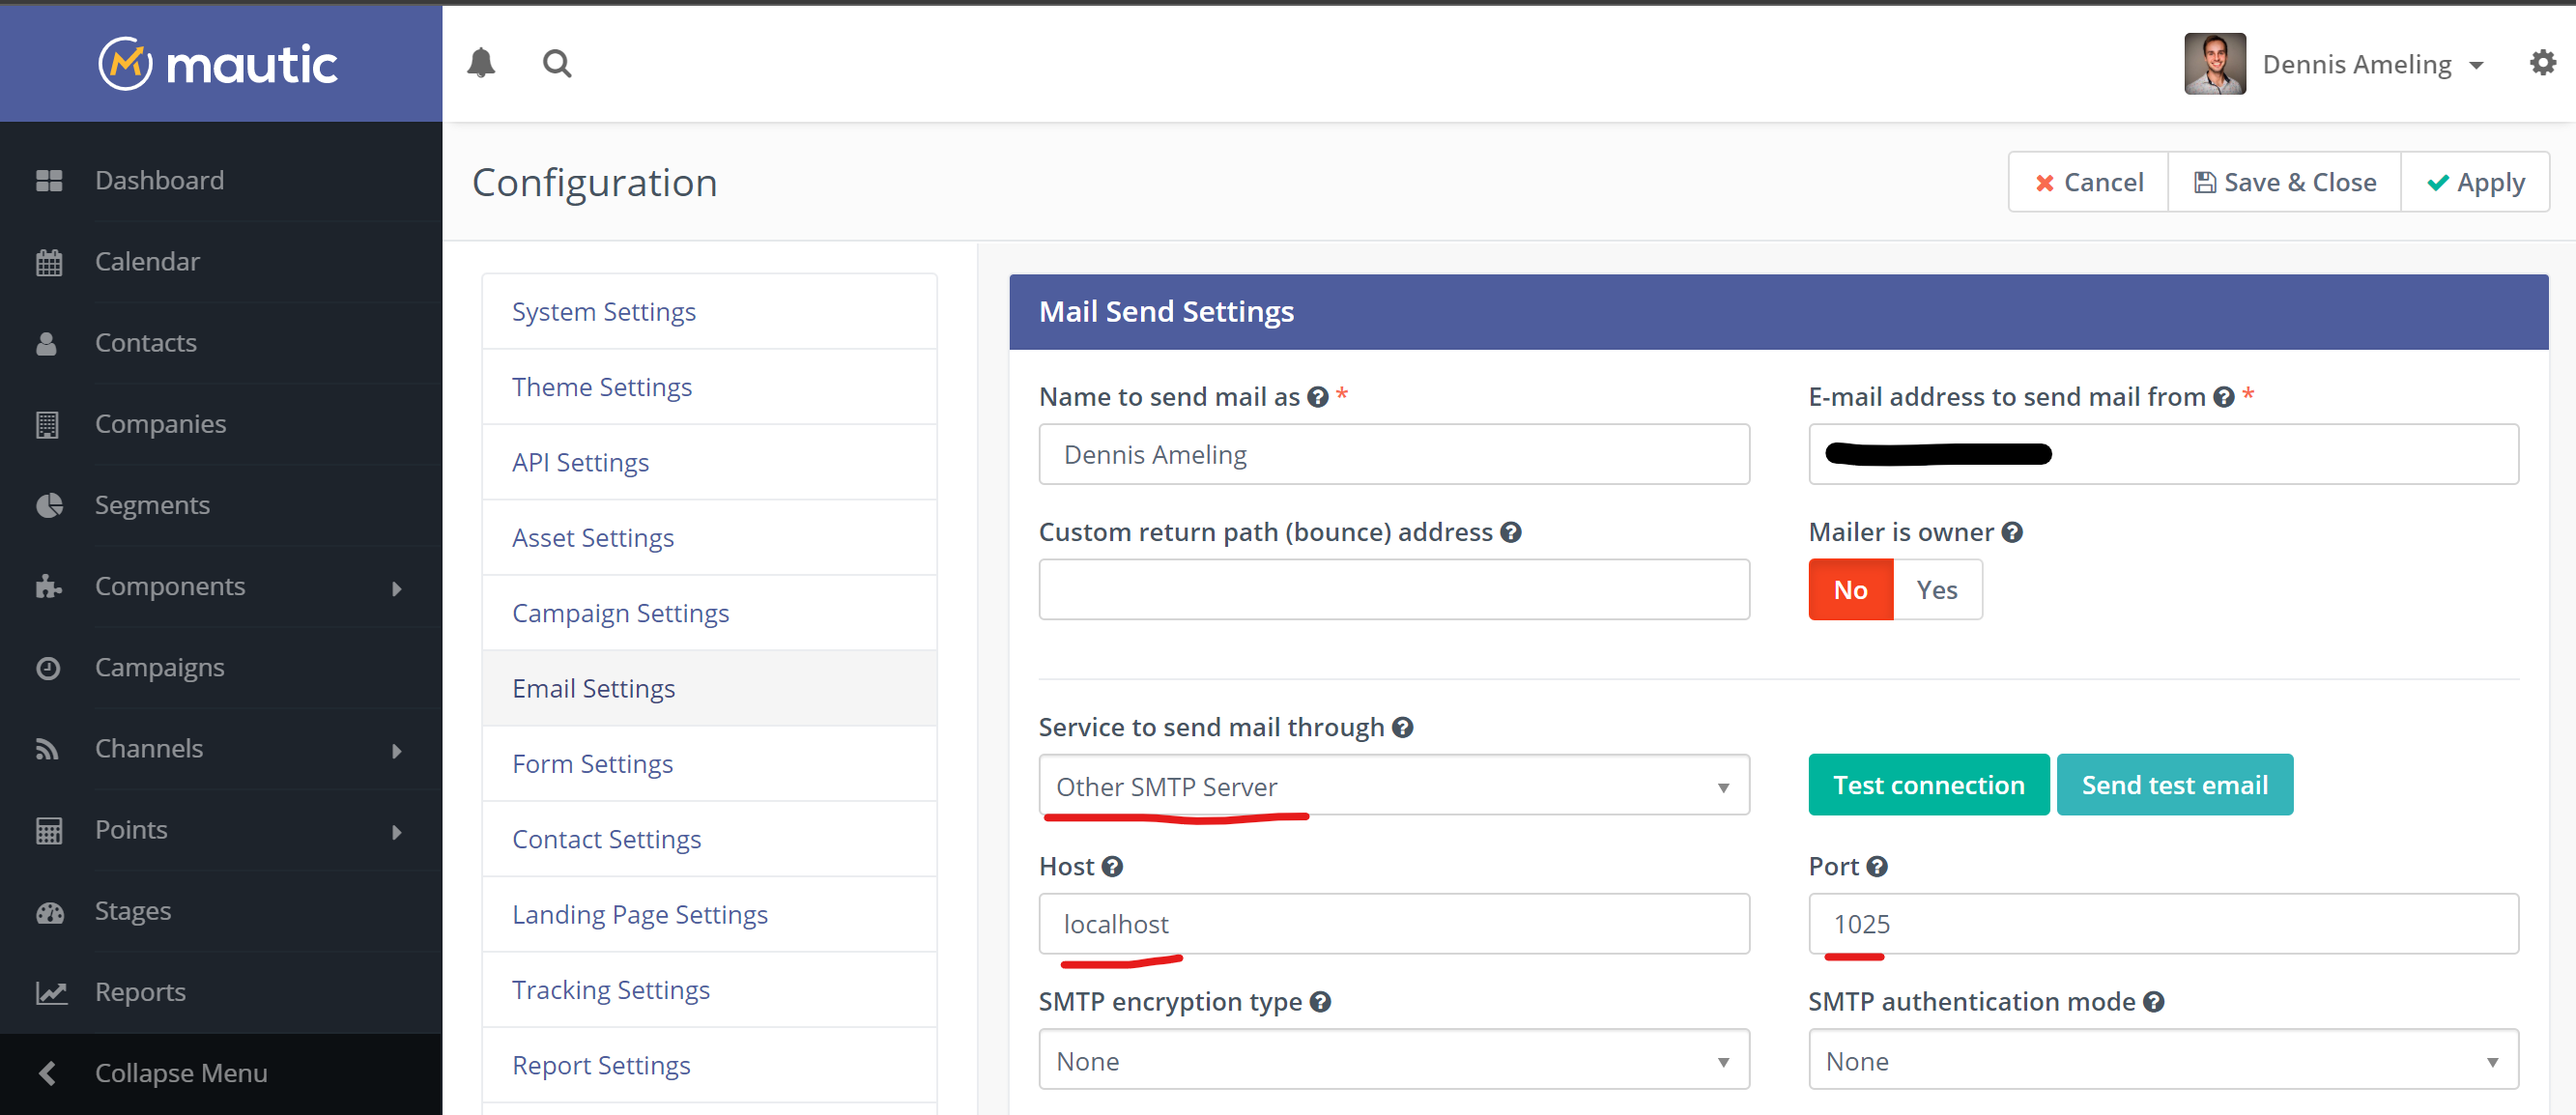Select the Contacts sidebar icon

click(47, 342)
